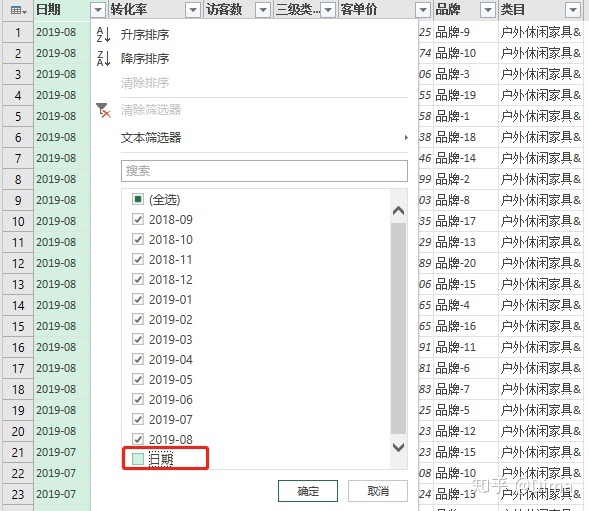
Task: Uncheck the 2019-07 checkbox
Action: pos(138,419)
